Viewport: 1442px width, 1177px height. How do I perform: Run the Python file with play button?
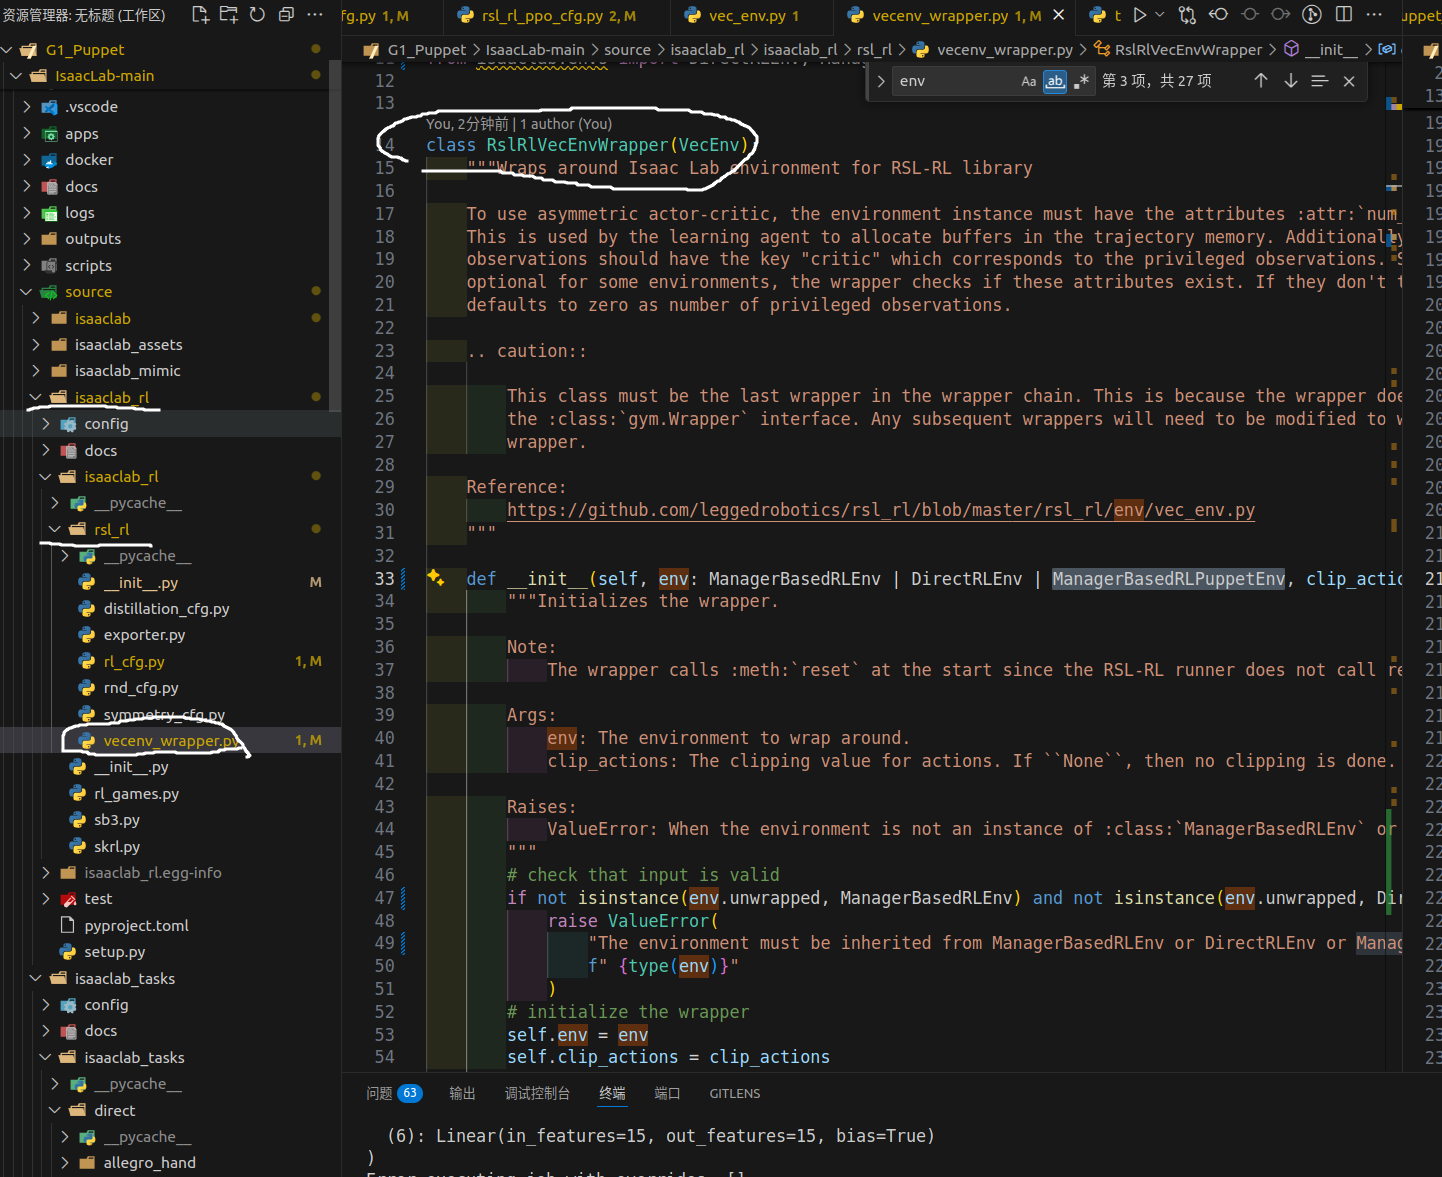[1139, 15]
